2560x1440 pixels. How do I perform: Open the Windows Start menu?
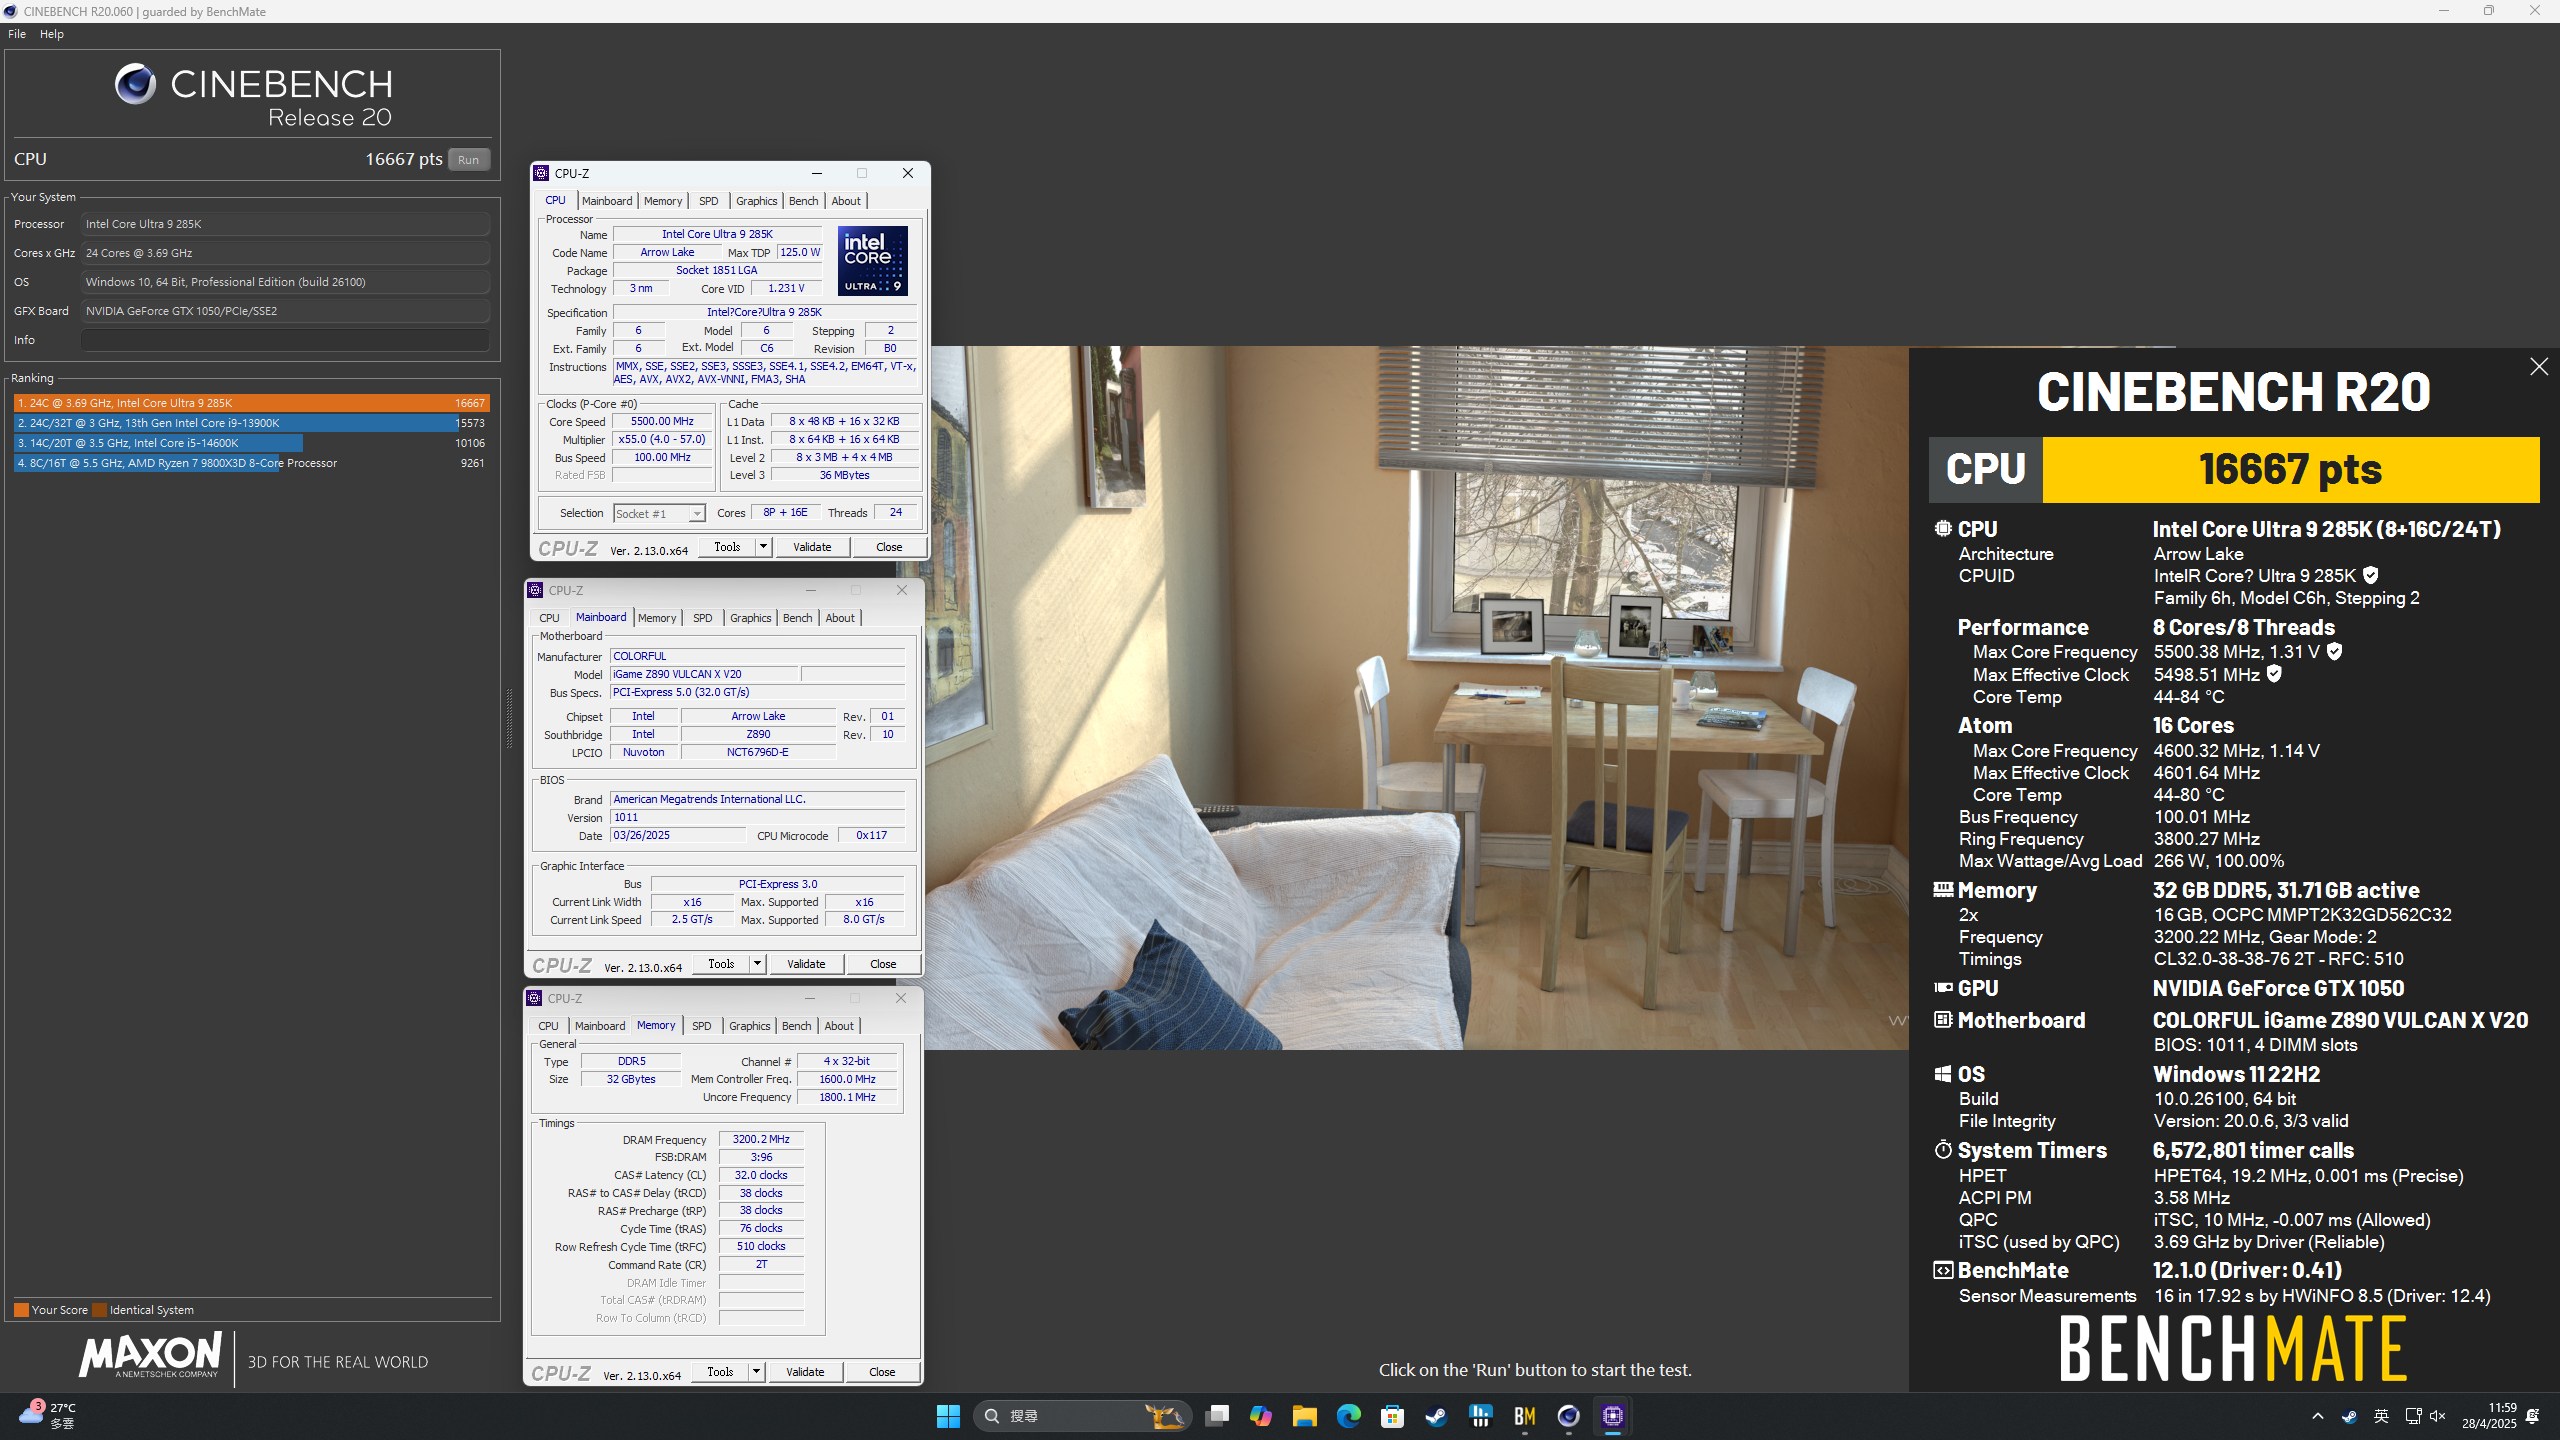[x=948, y=1416]
